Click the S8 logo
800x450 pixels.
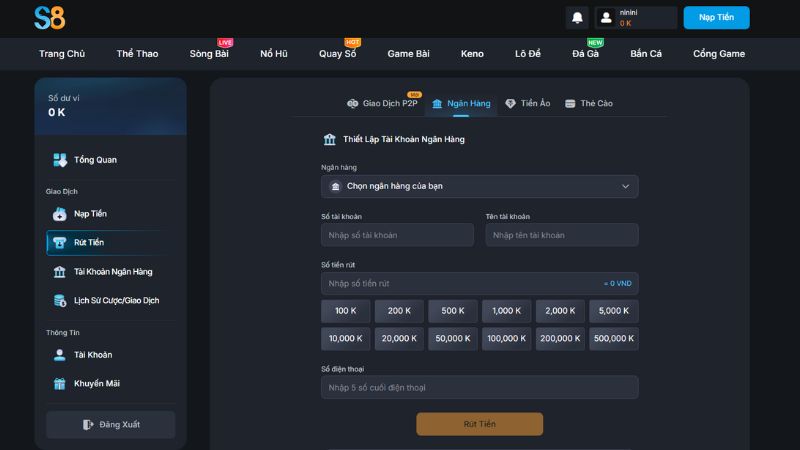[x=49, y=17]
